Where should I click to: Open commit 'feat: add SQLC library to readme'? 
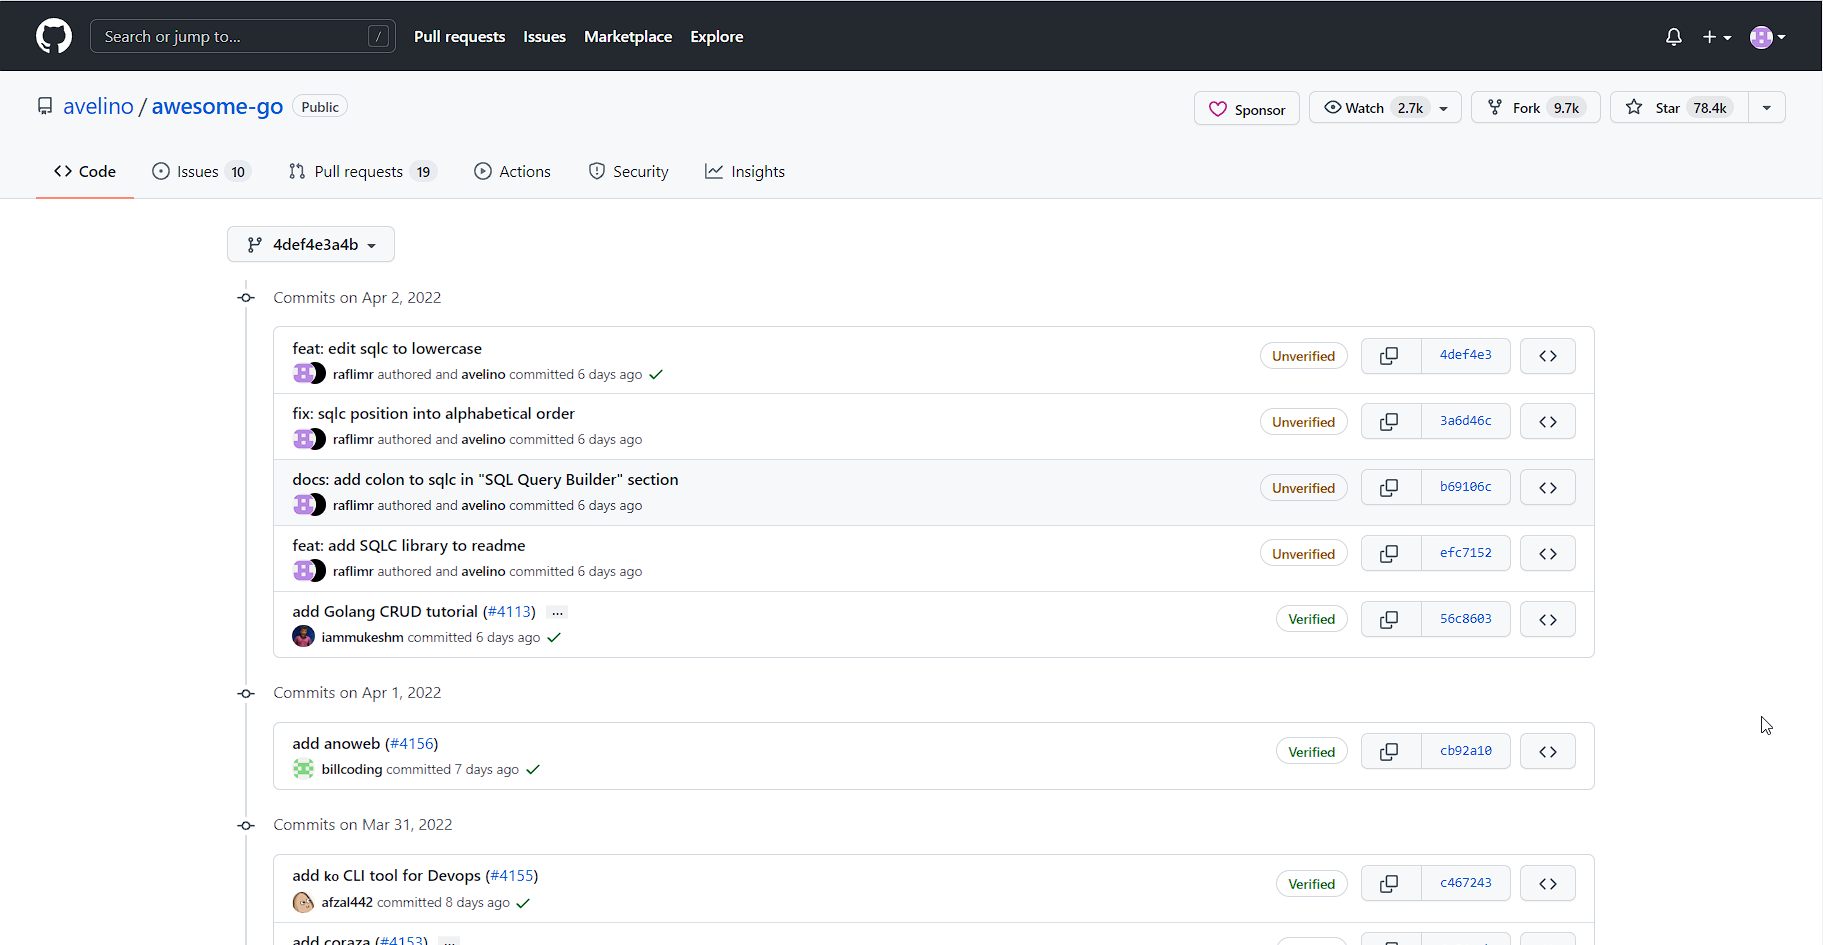pyautogui.click(x=408, y=546)
